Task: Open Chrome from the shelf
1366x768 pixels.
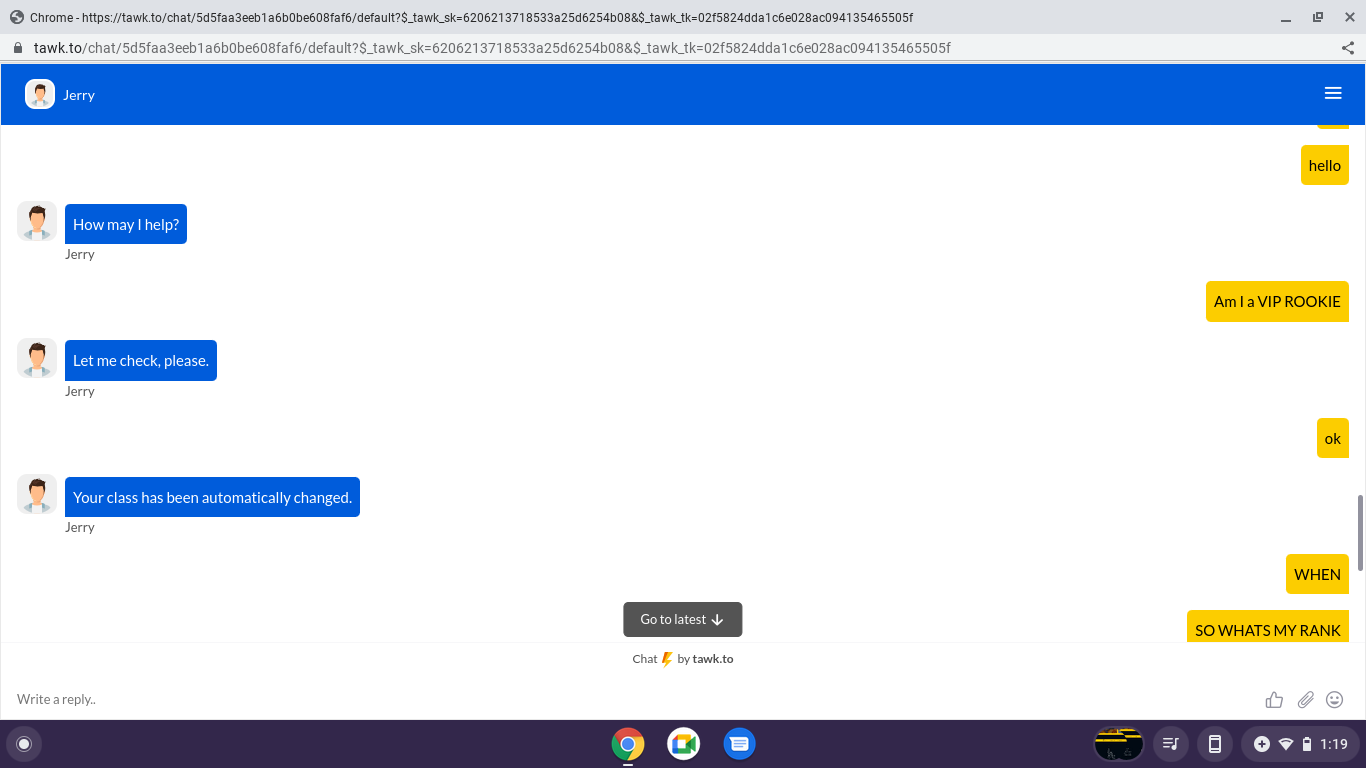Action: (x=628, y=744)
